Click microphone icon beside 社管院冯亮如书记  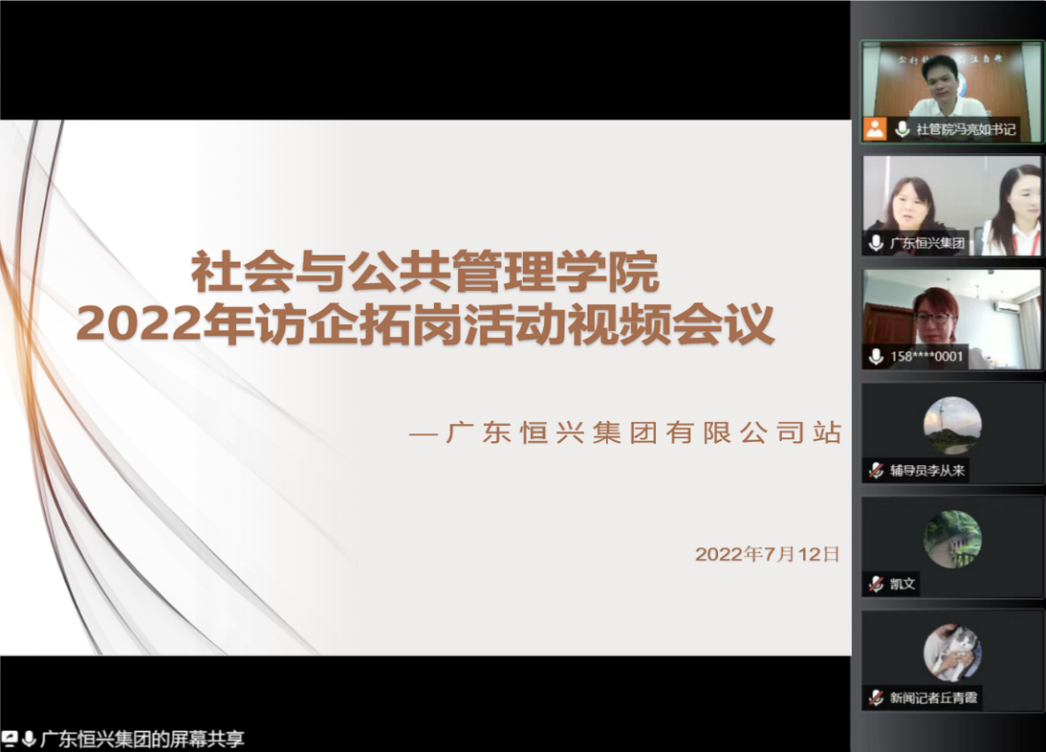click(x=902, y=129)
